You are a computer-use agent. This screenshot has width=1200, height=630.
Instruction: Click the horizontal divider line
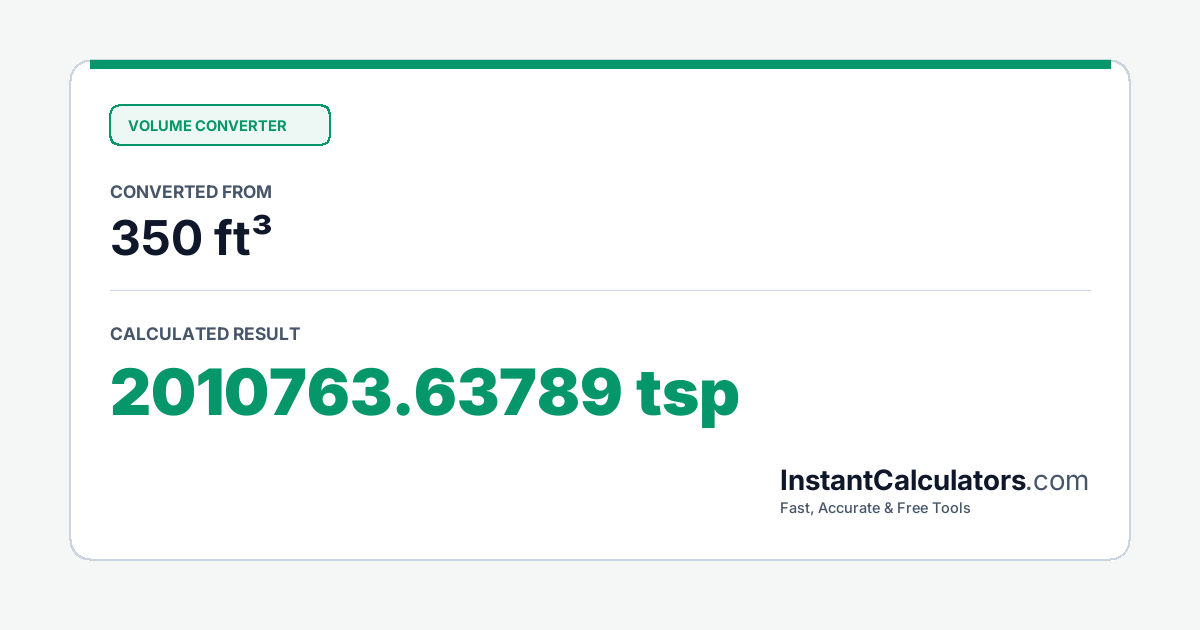(600, 291)
